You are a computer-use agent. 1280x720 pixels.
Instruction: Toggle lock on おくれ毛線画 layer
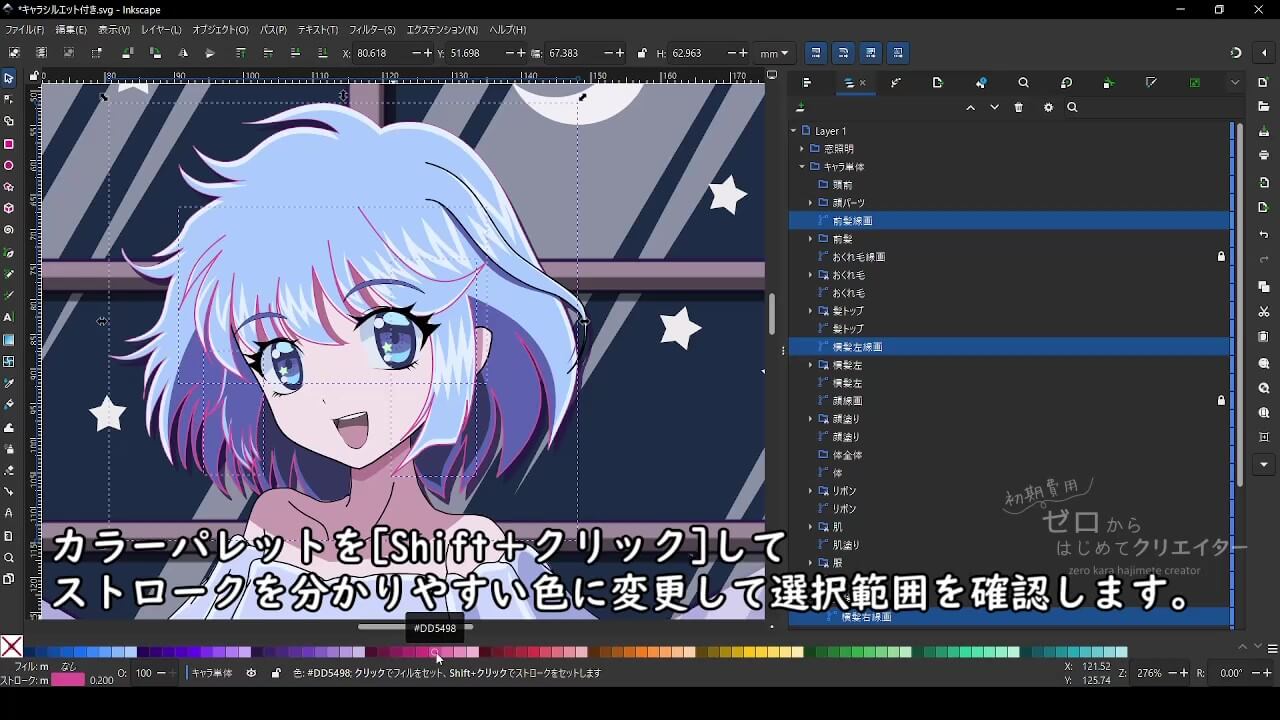[x=1221, y=257]
